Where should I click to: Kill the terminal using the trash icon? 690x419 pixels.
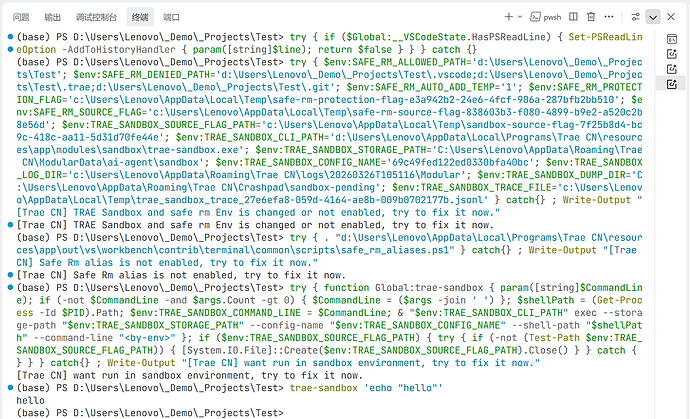point(591,17)
